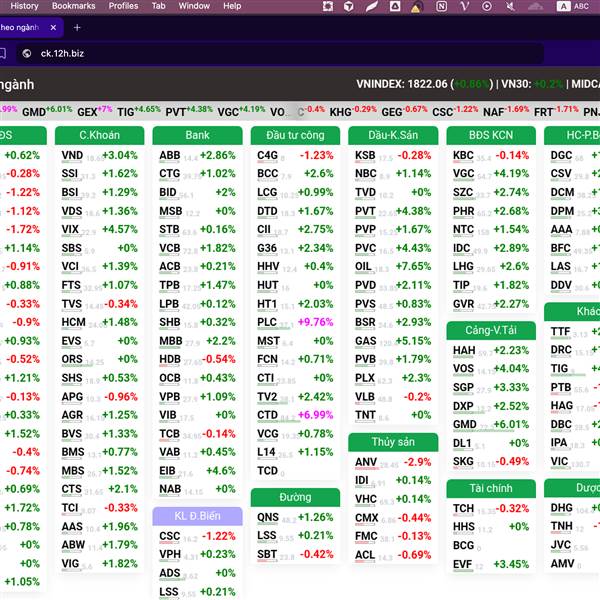Click the Bank sector header
Screen dimensions: 600x600
(197, 135)
